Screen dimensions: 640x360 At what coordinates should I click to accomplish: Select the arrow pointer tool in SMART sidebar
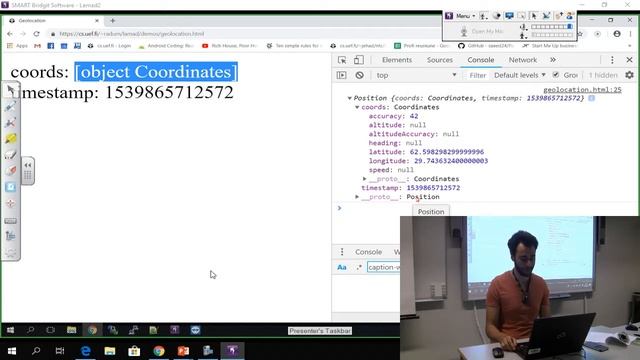click(x=11, y=90)
